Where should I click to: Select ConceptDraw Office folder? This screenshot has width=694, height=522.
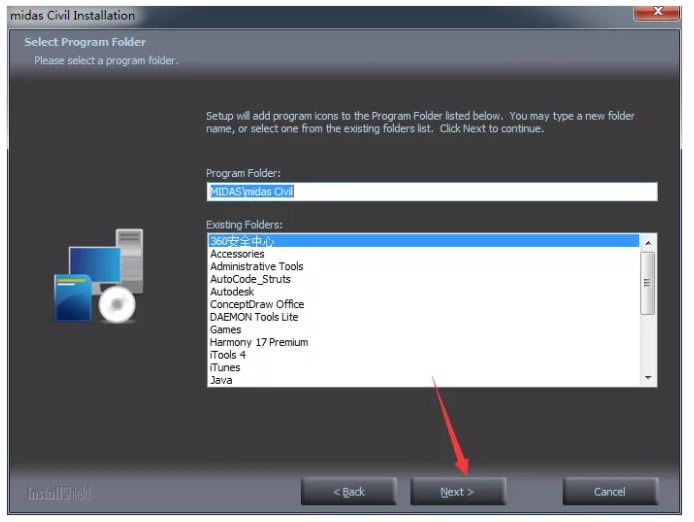click(x=257, y=305)
